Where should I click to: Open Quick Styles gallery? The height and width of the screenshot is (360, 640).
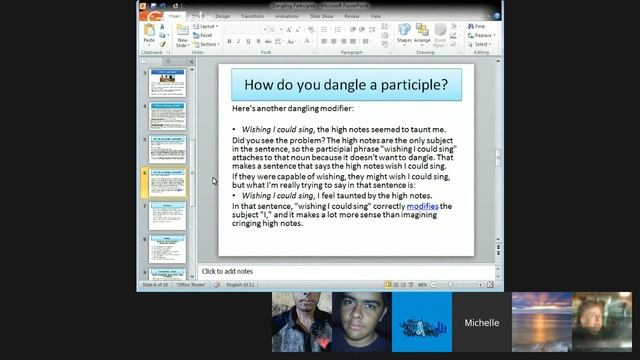pos(440,35)
